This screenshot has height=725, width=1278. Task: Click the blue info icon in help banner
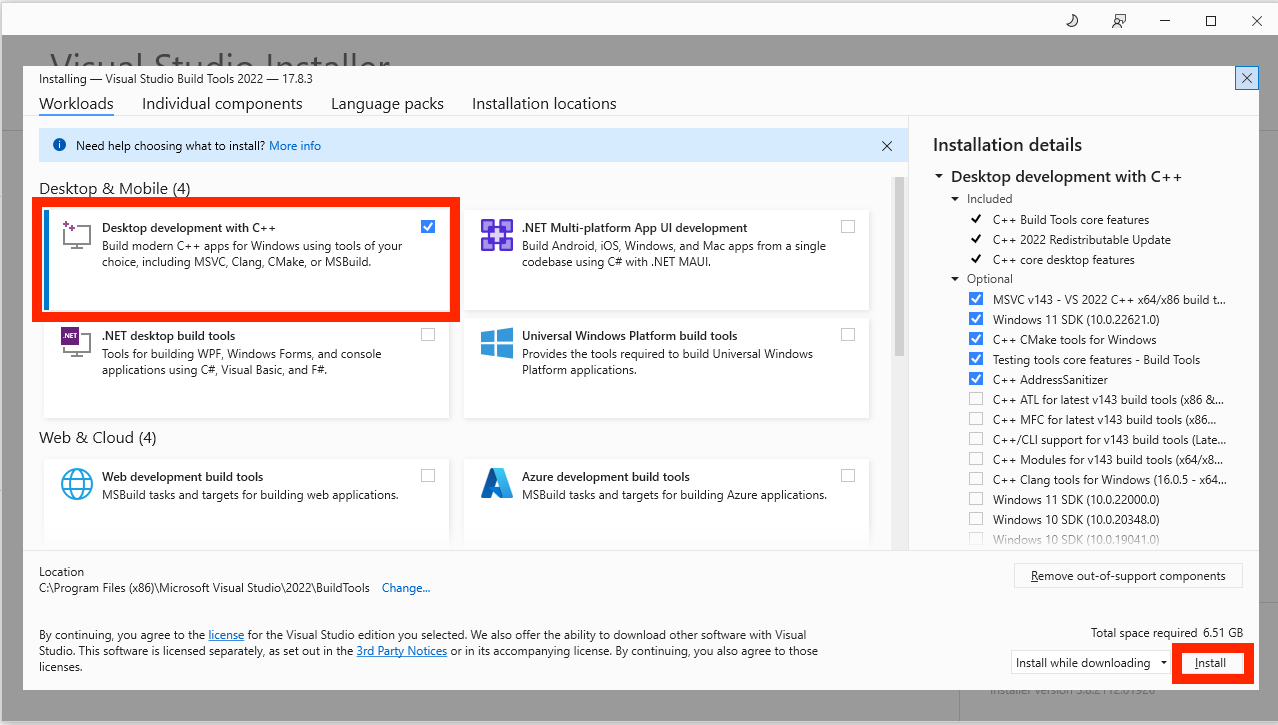click(58, 146)
